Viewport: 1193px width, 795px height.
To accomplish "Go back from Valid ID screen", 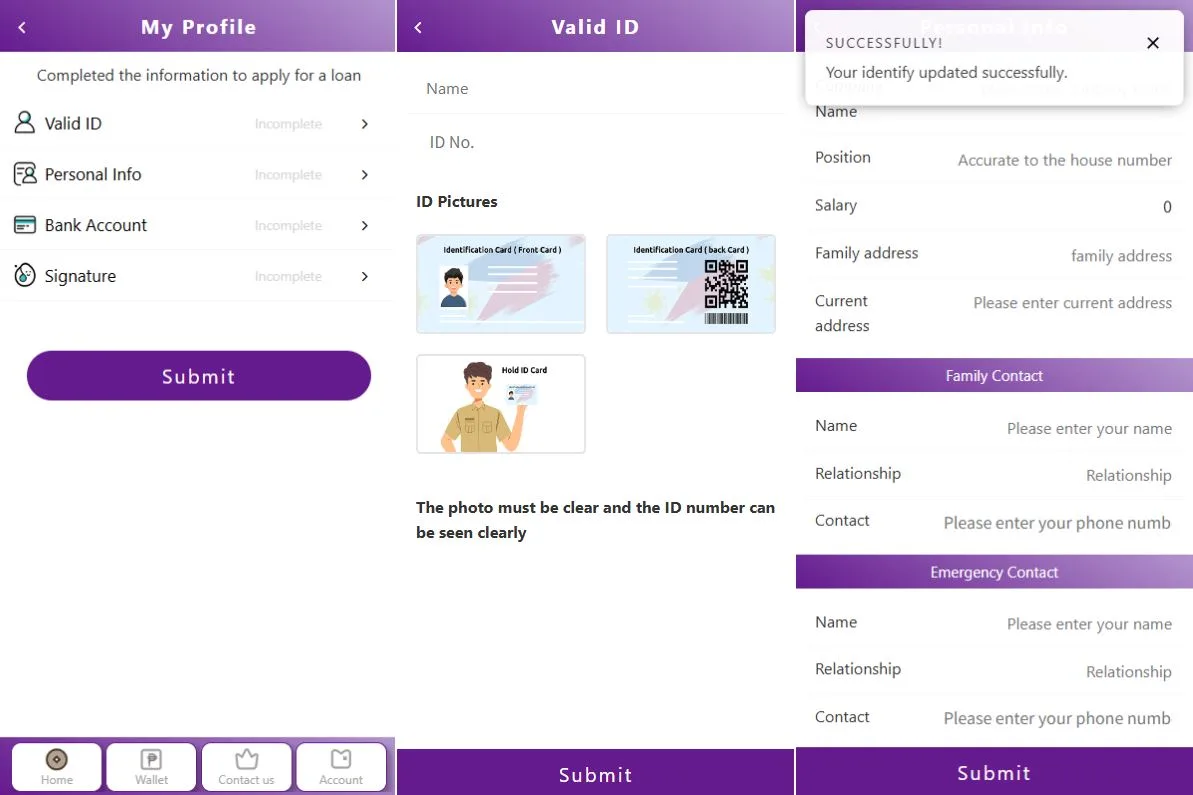I will pyautogui.click(x=418, y=27).
